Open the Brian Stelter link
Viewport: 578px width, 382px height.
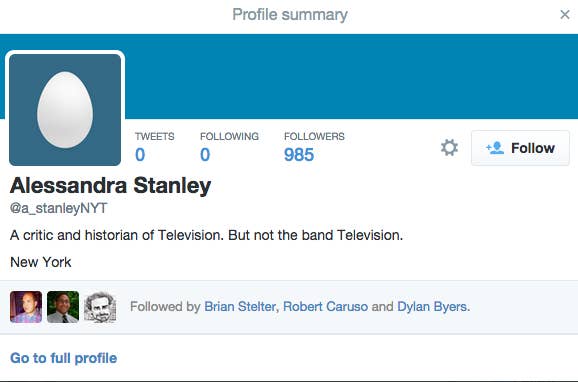[x=240, y=306]
